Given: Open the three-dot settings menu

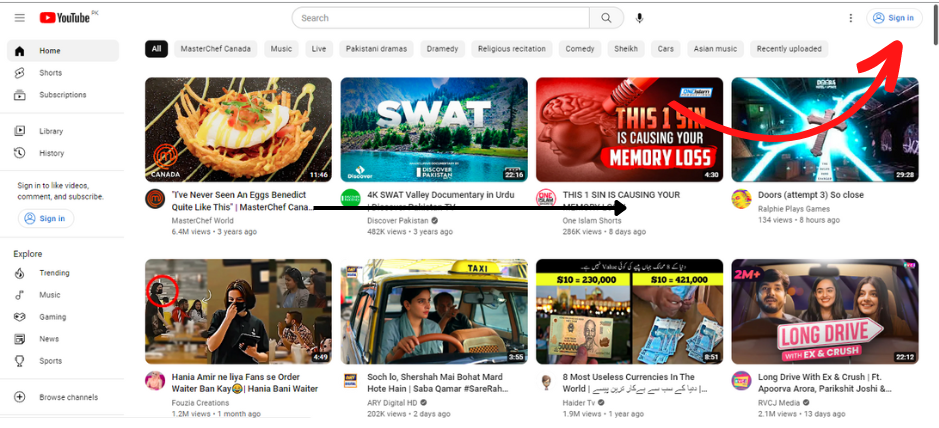Looking at the screenshot, I should tap(850, 18).
